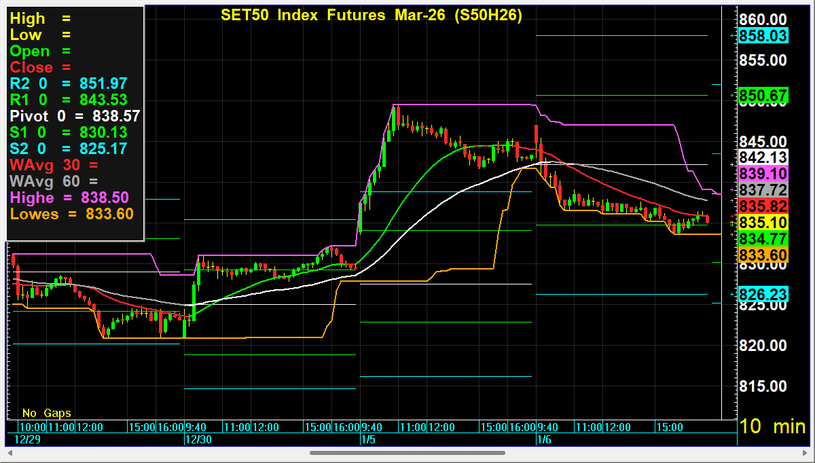
Task: Click the No Gaps label
Action: coord(48,412)
